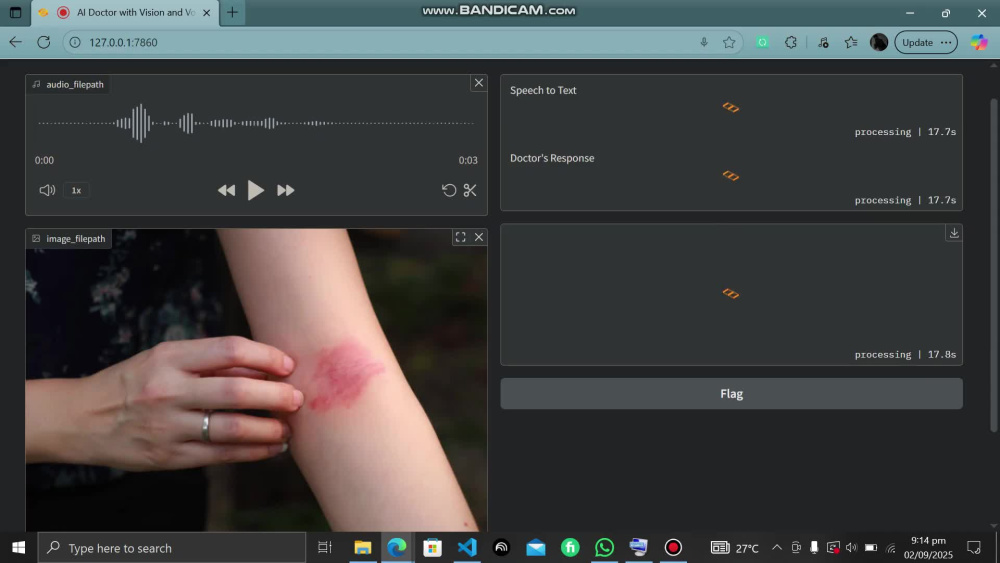Bookmark this page with the star
This screenshot has width=1000, height=563.
[x=729, y=42]
